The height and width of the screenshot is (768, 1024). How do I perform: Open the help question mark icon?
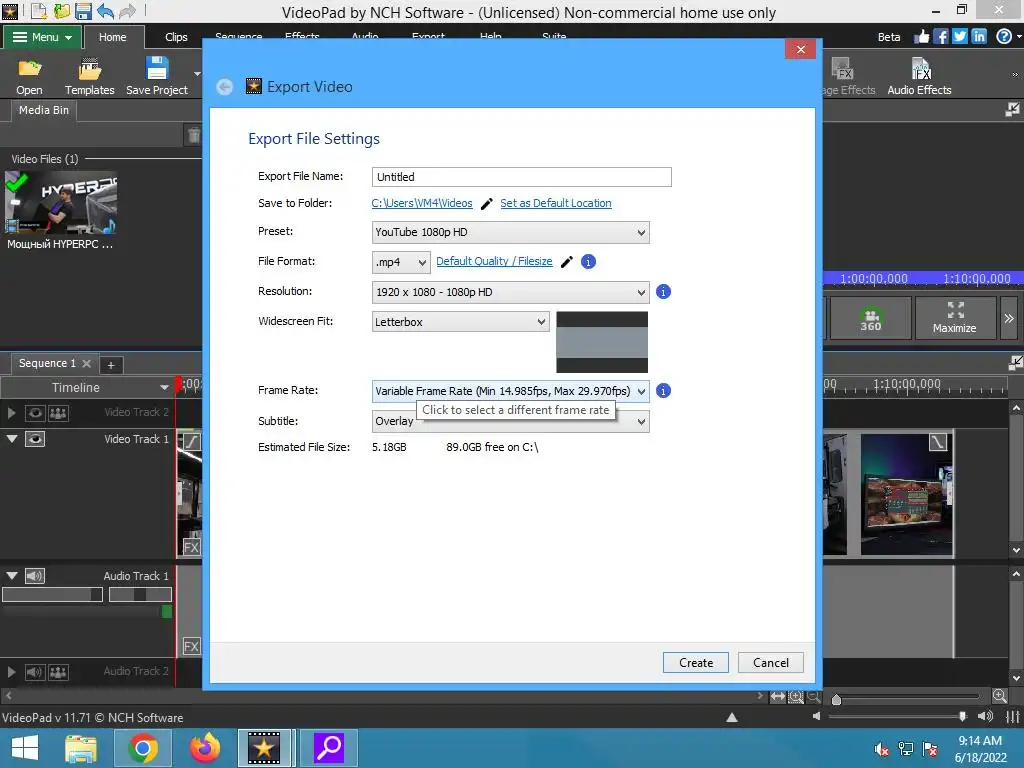click(1004, 37)
